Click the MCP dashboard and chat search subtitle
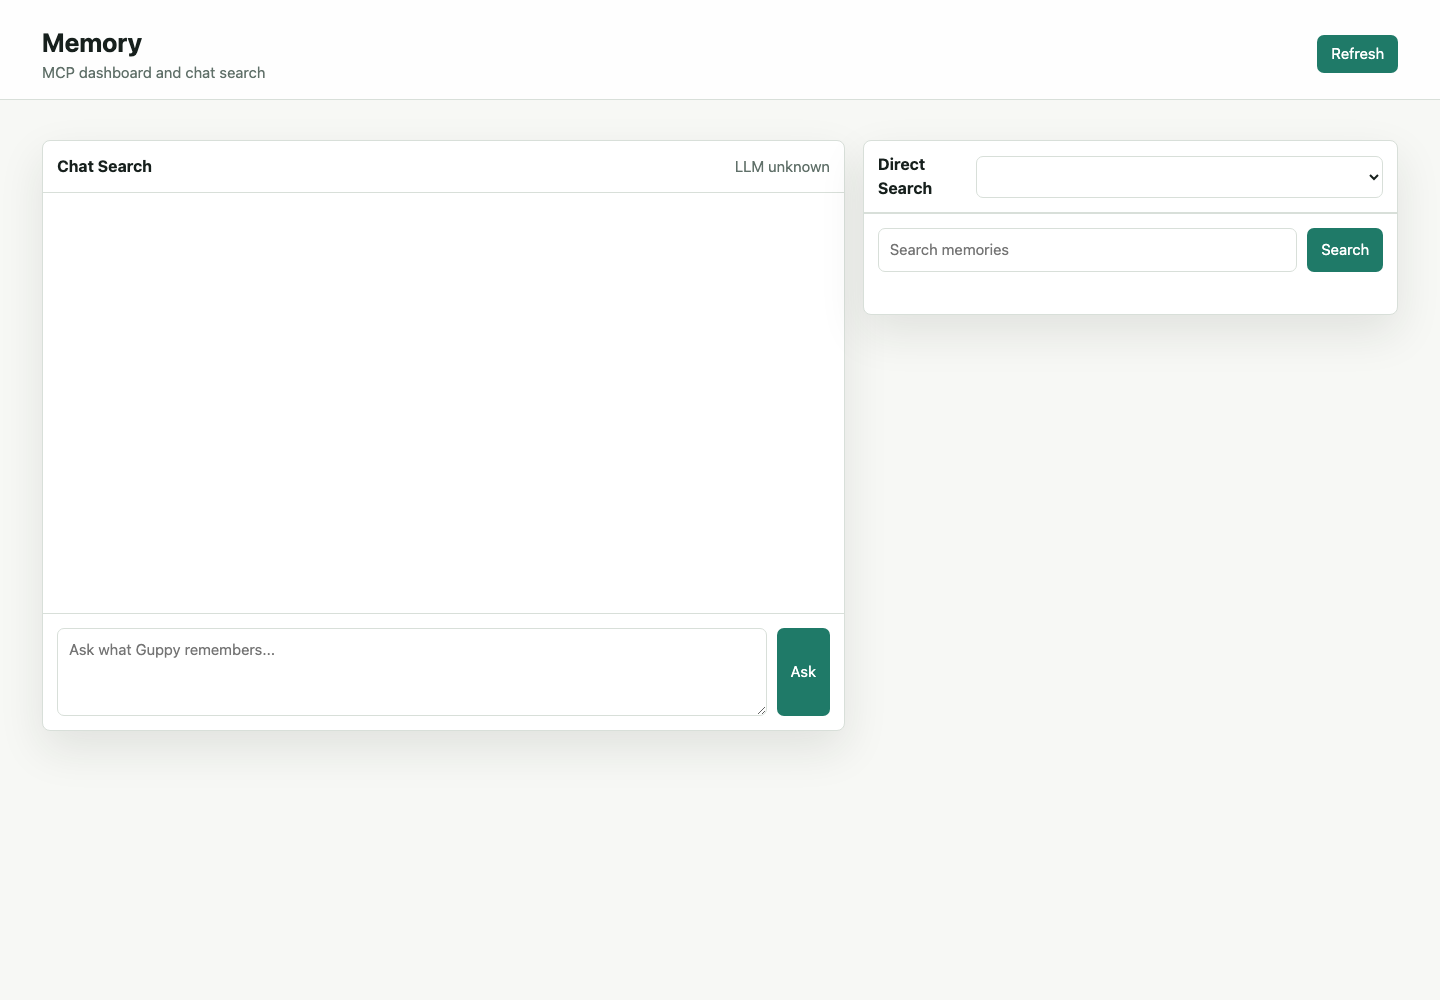Screen dimensions: 1440x1000 click(153, 73)
